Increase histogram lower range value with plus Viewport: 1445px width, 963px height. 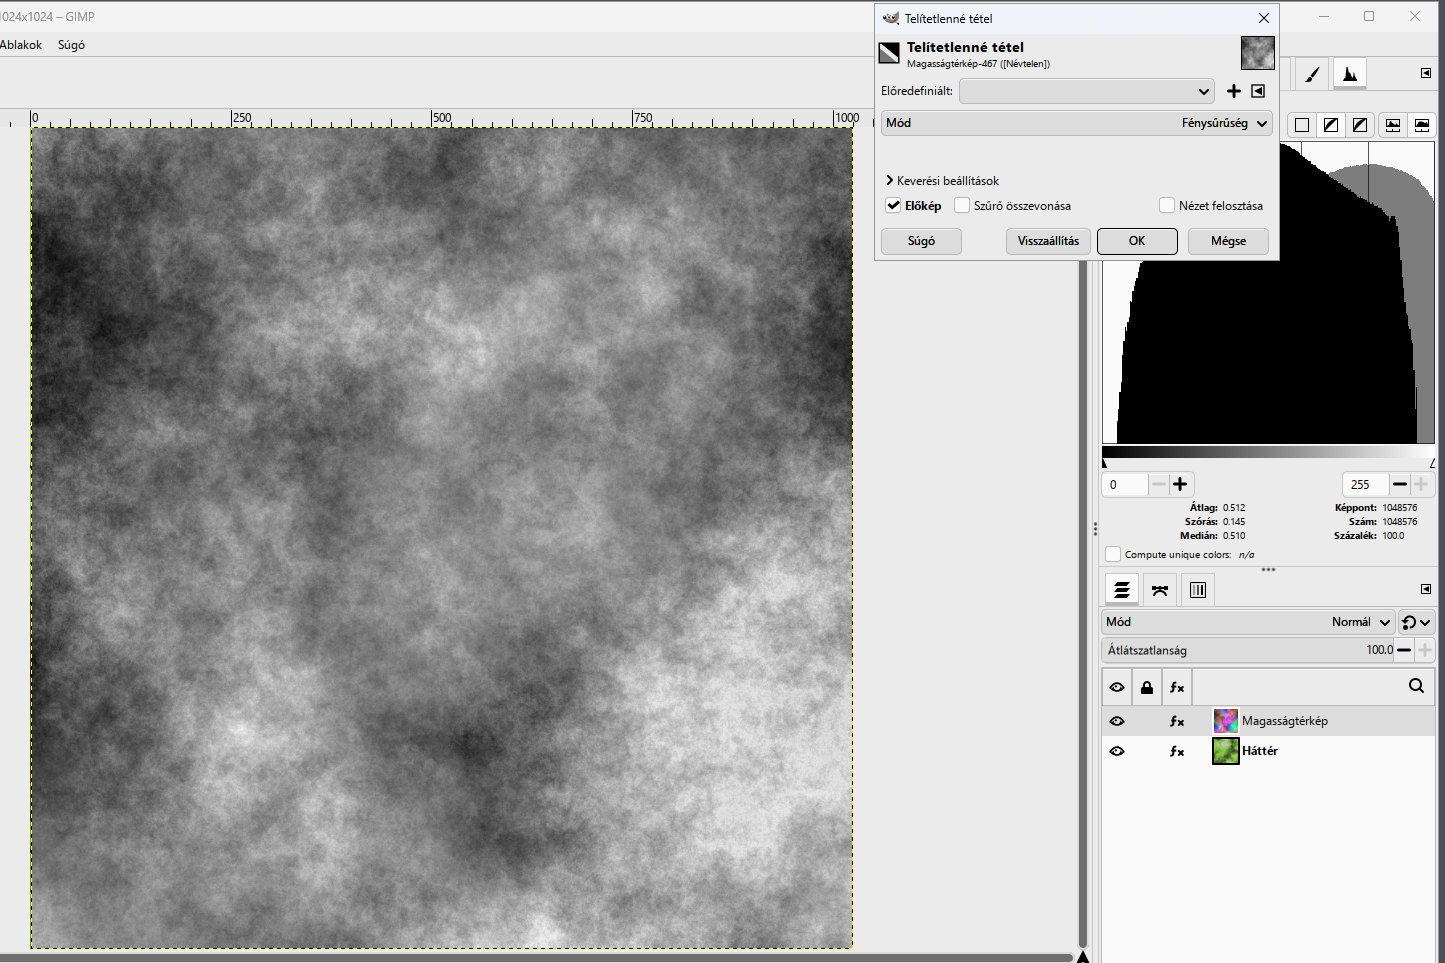(x=1180, y=484)
